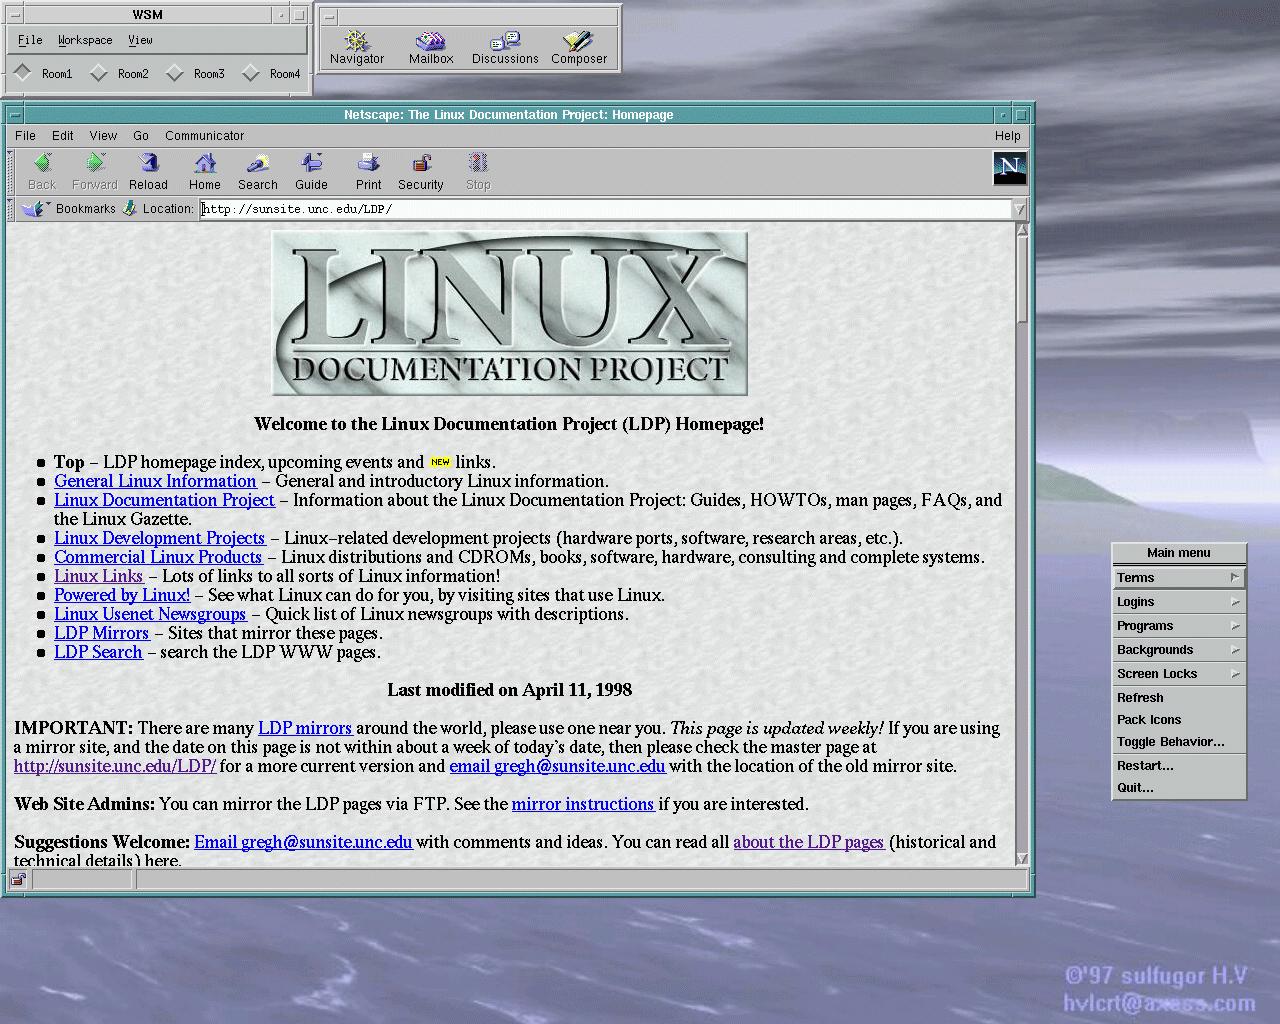
Task: Click the page proxy icon beside Location
Action: [x=129, y=209]
